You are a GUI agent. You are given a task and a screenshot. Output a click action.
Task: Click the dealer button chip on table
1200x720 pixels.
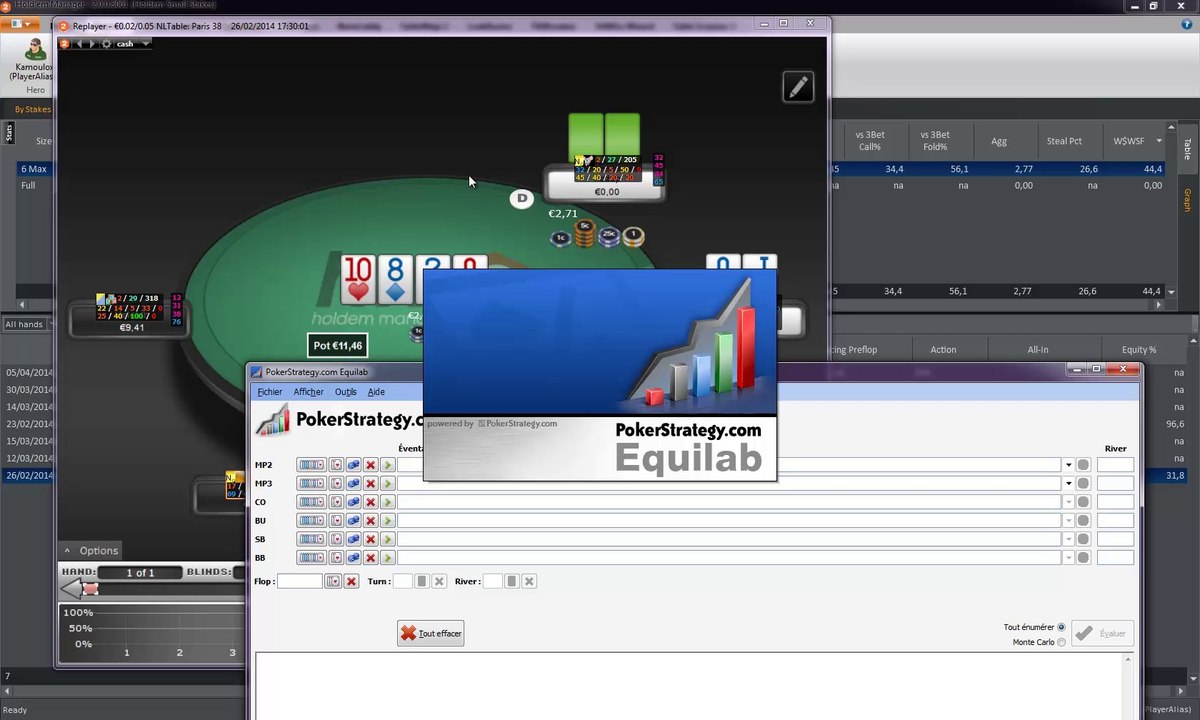(521, 199)
